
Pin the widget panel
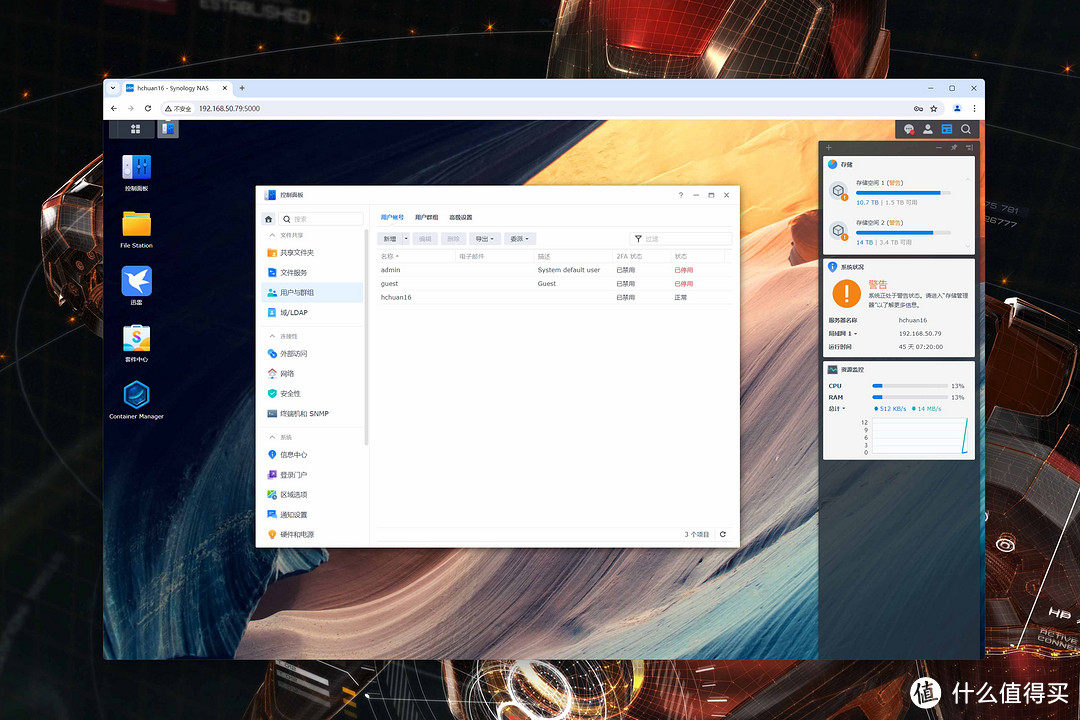click(x=954, y=147)
